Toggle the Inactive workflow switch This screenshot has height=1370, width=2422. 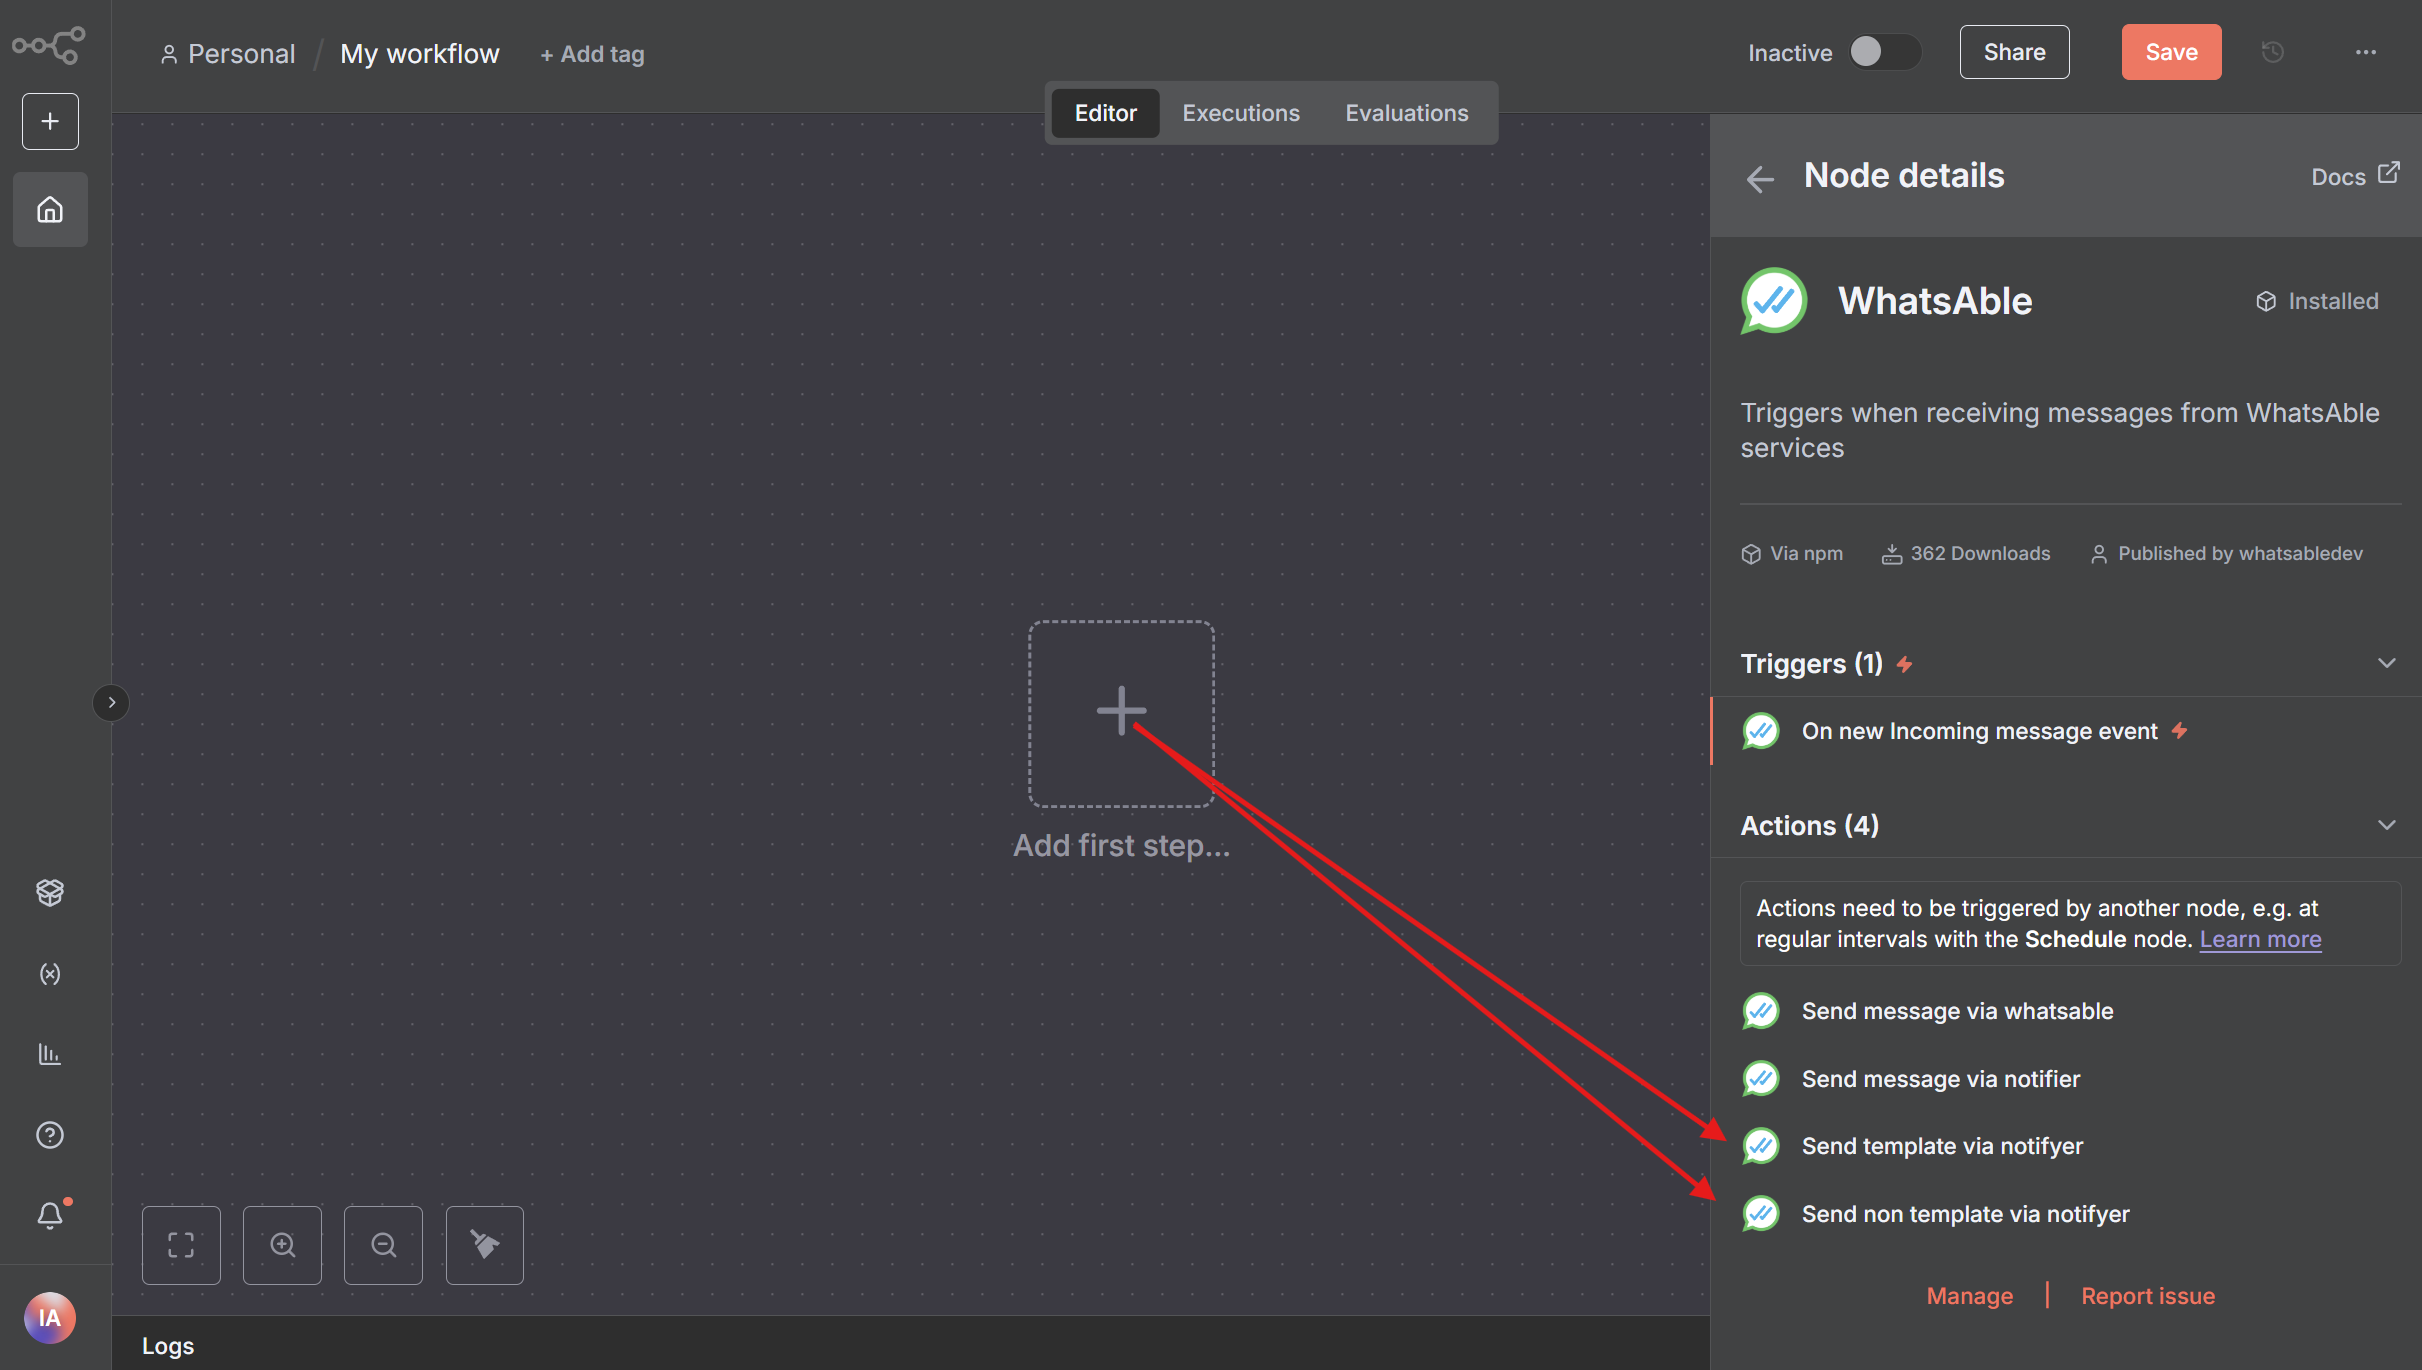click(1883, 52)
